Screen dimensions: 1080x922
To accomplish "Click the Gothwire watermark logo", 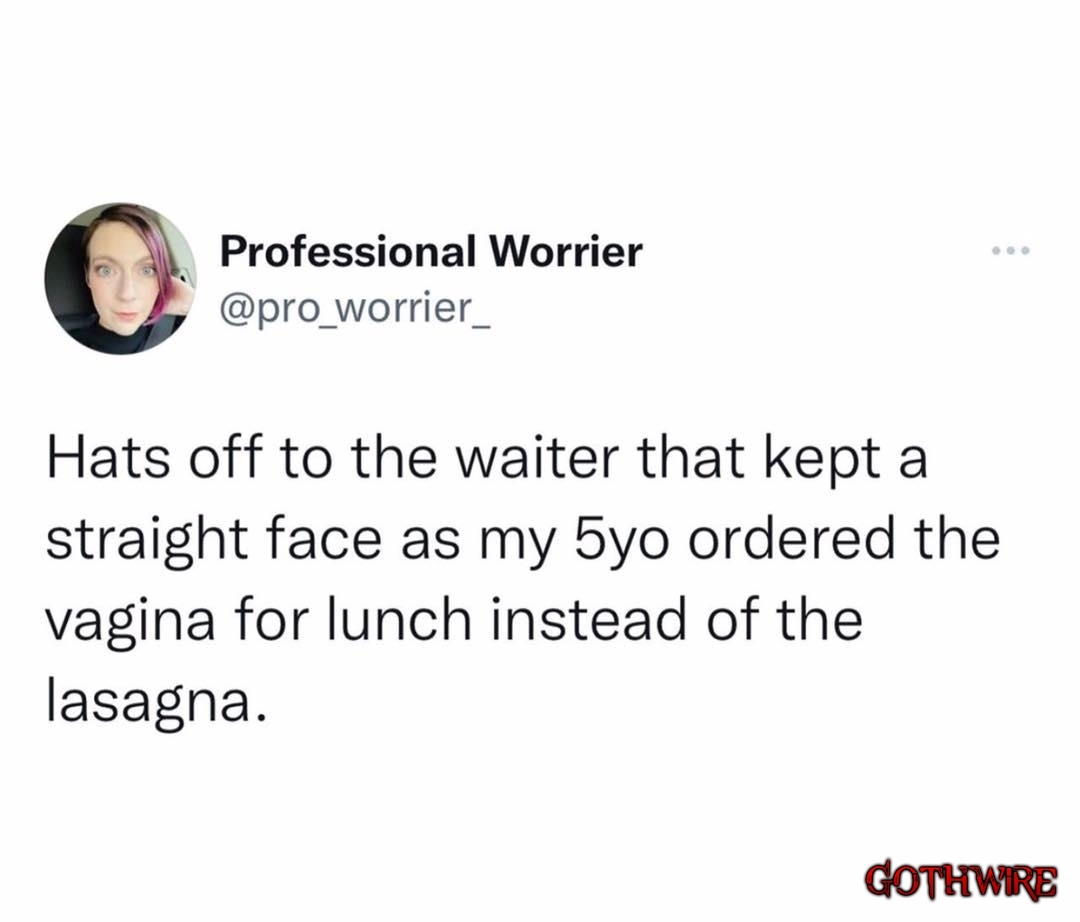I will coord(961,879).
